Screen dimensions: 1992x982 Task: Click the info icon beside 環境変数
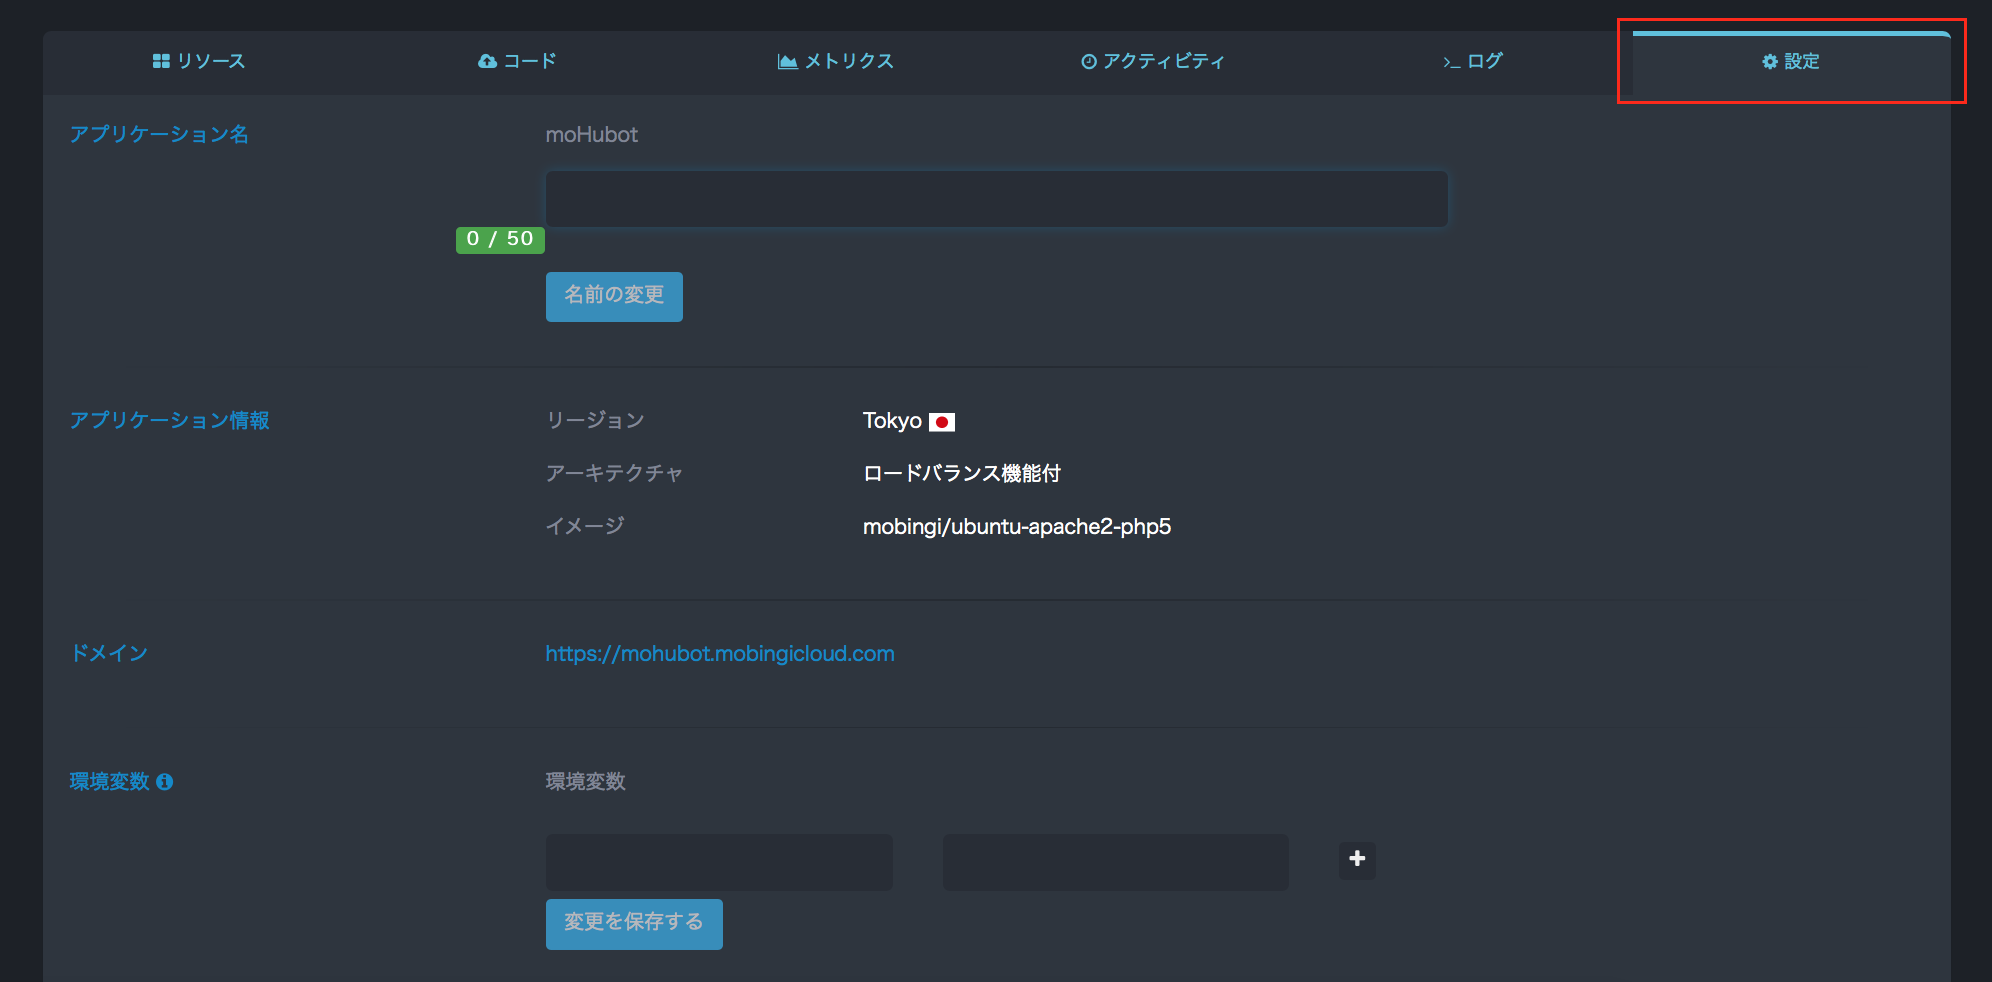click(166, 781)
